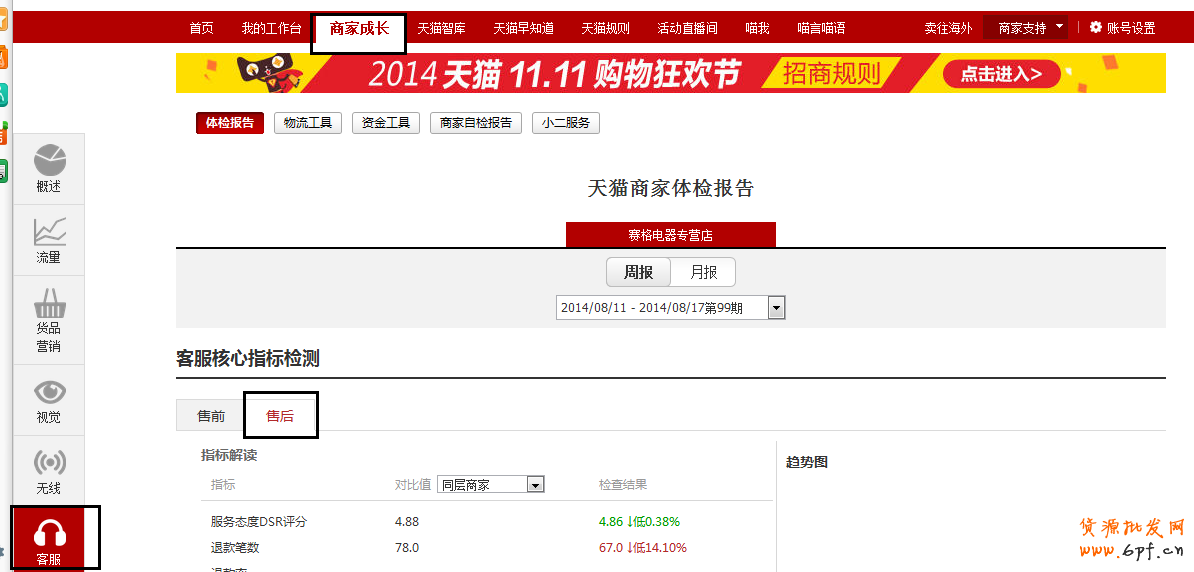Click the 物流工具 button
Image resolution: width=1194 pixels, height=572 pixels.
click(x=308, y=123)
